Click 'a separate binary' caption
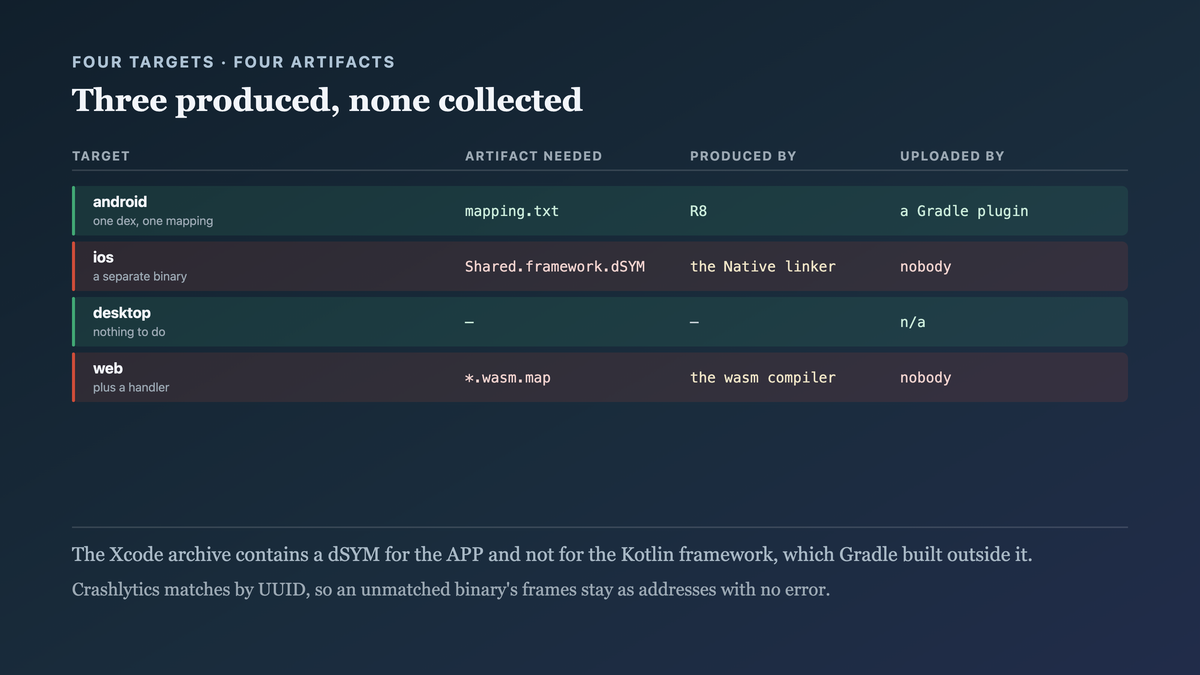Viewport: 1200px width, 675px height. pos(140,276)
